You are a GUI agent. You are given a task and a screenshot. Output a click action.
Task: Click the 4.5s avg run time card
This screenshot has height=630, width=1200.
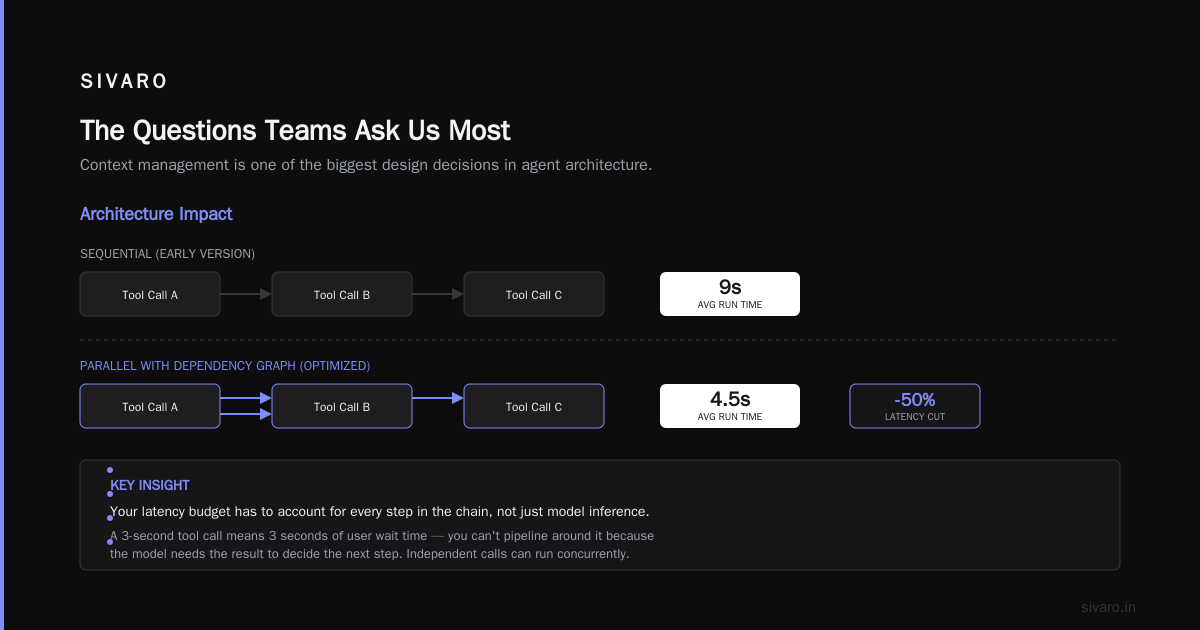click(730, 406)
